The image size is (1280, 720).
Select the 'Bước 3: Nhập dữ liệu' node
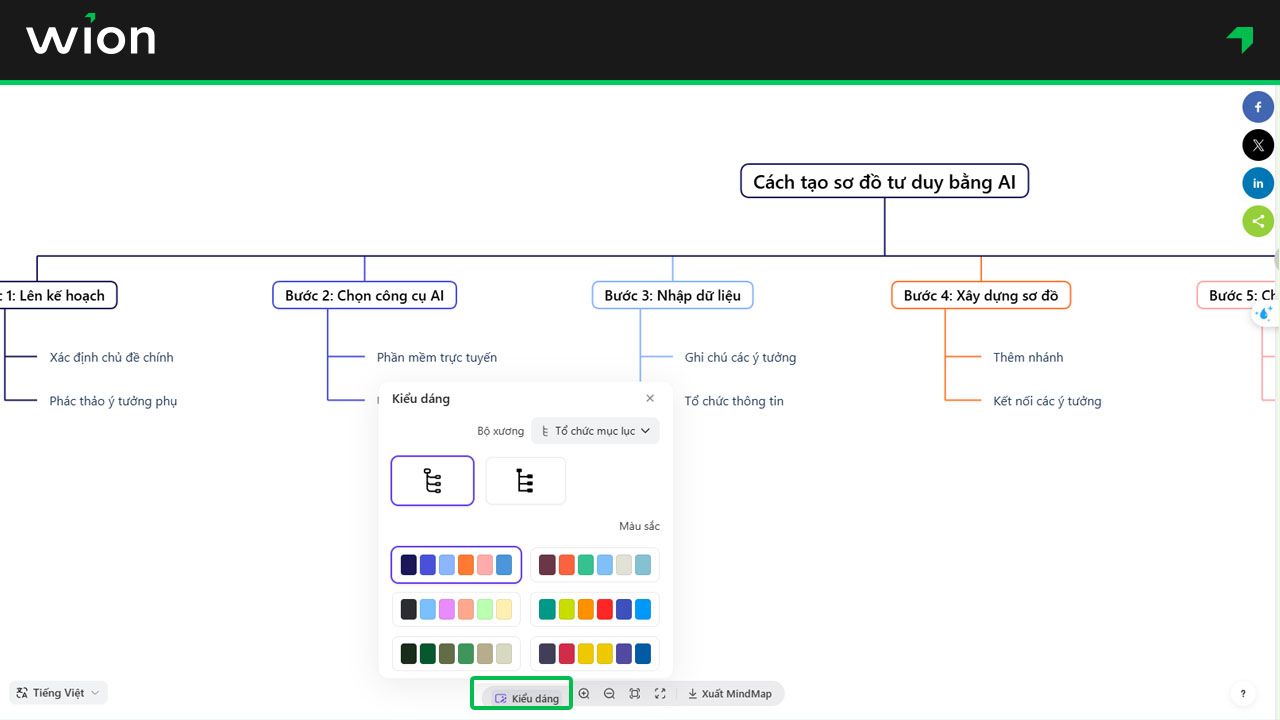pos(672,295)
